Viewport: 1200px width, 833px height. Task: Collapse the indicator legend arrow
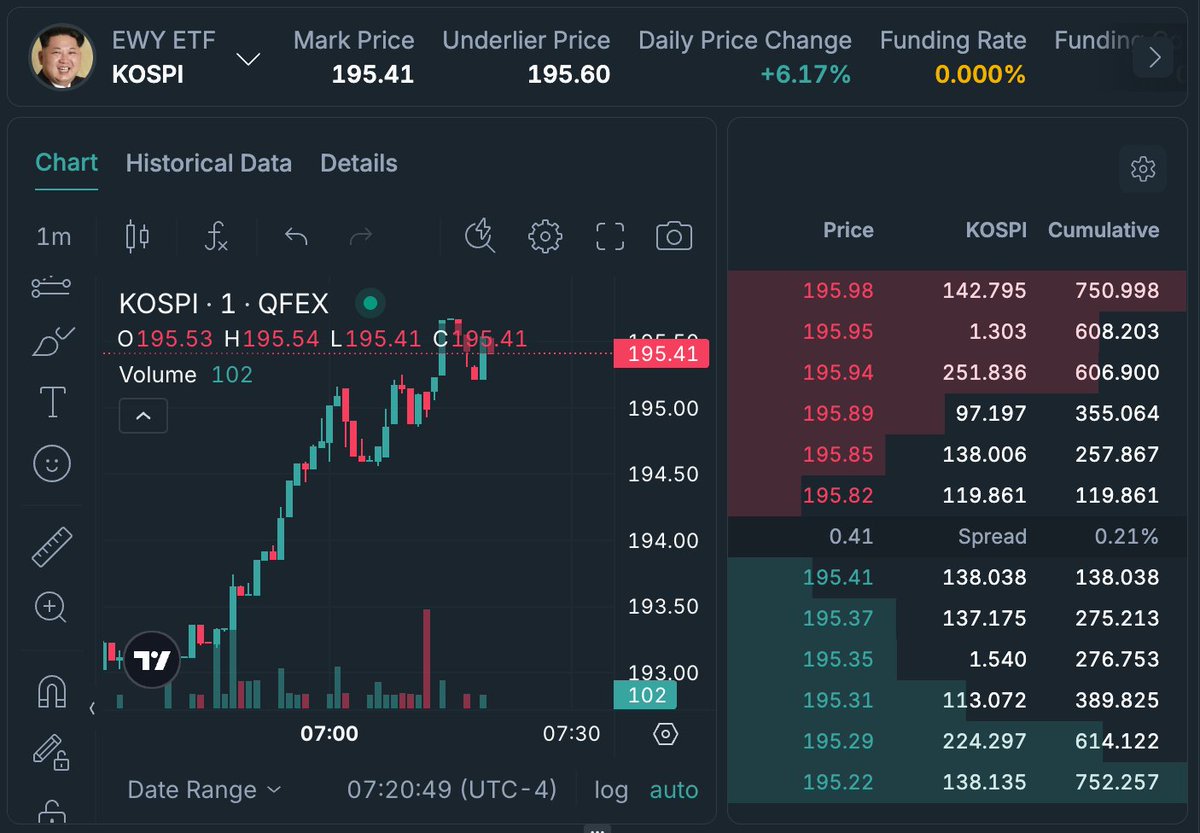pos(143,415)
